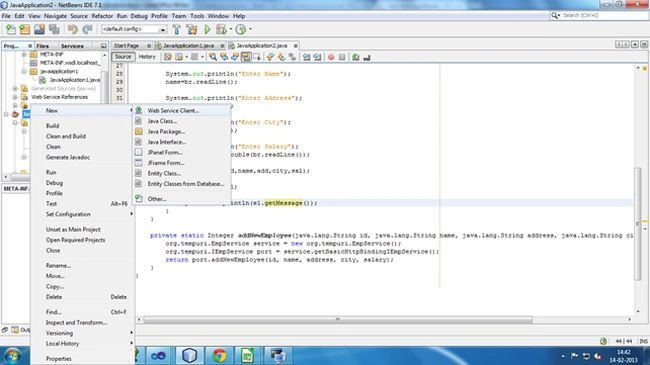Open the Navigate menu
Screen dimensions: 650x365
pyautogui.click(x=55, y=16)
